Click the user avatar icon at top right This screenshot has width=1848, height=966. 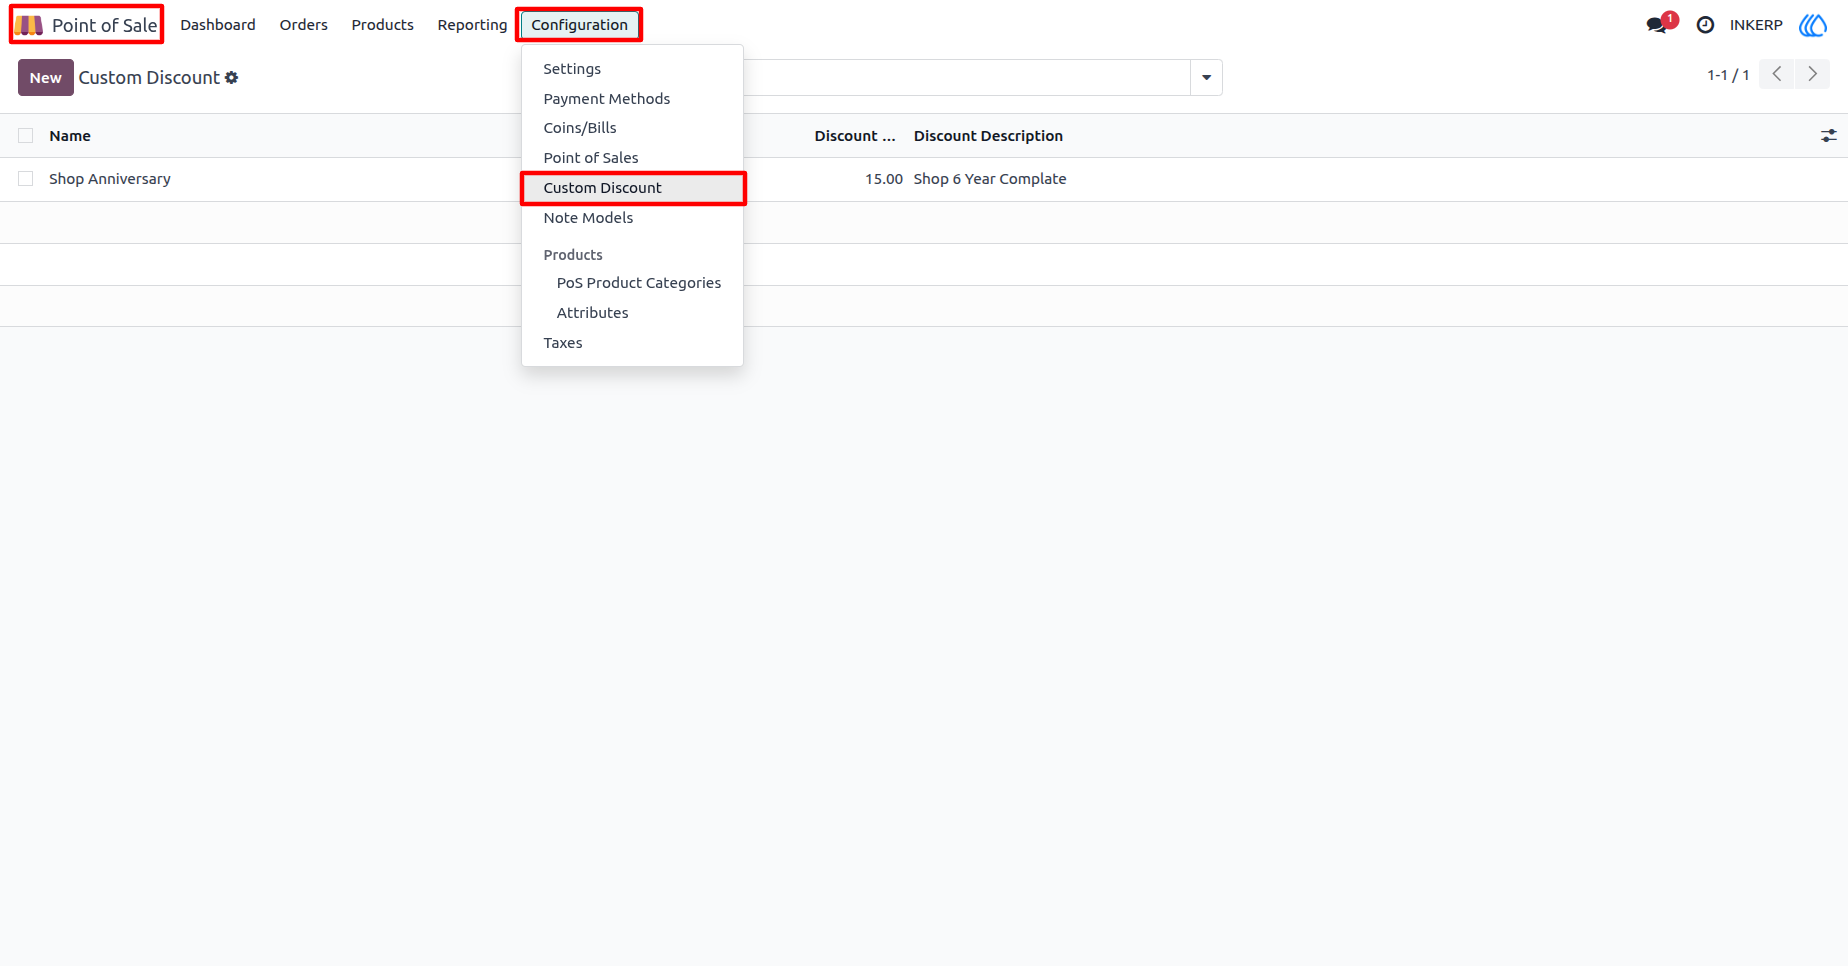pos(1813,25)
